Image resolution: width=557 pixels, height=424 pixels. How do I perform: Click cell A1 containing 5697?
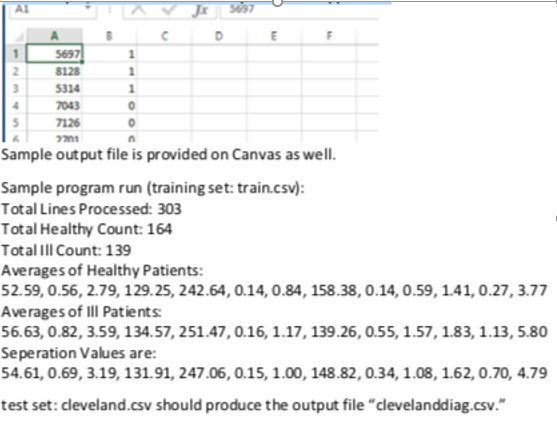click(54, 54)
